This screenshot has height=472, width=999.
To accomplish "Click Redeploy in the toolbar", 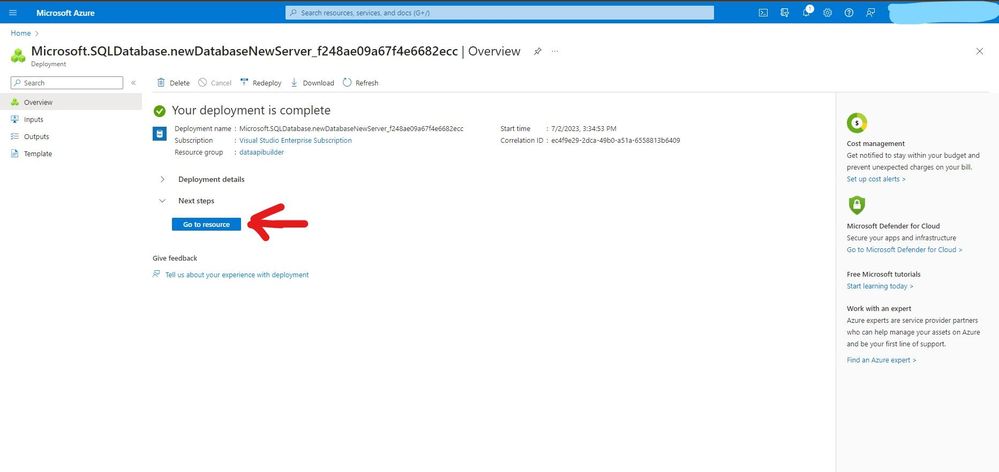I will [x=261, y=83].
